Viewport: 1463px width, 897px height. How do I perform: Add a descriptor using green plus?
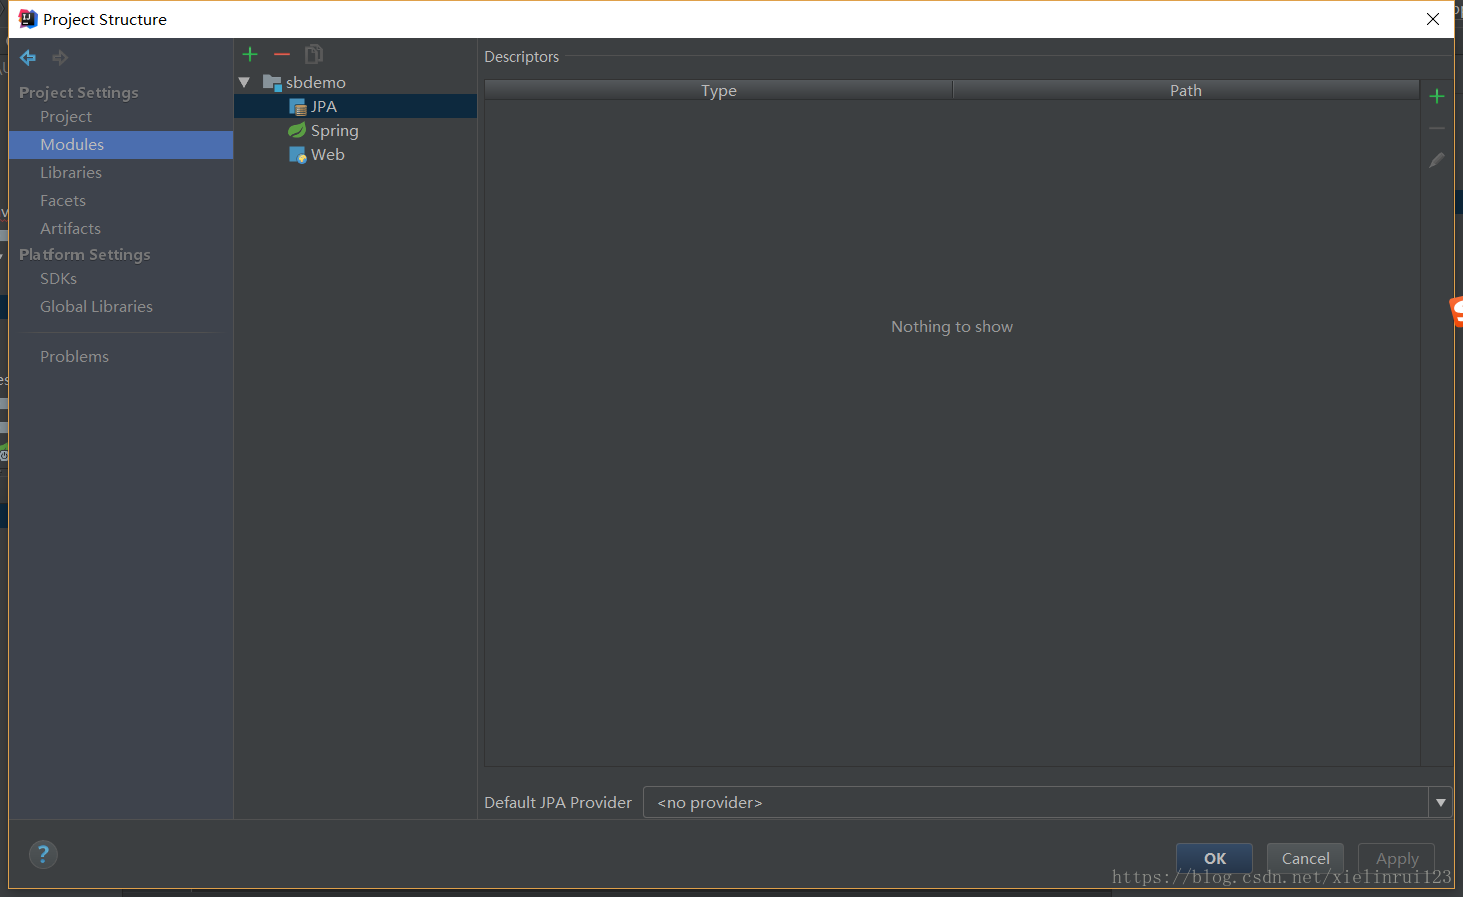click(1437, 96)
